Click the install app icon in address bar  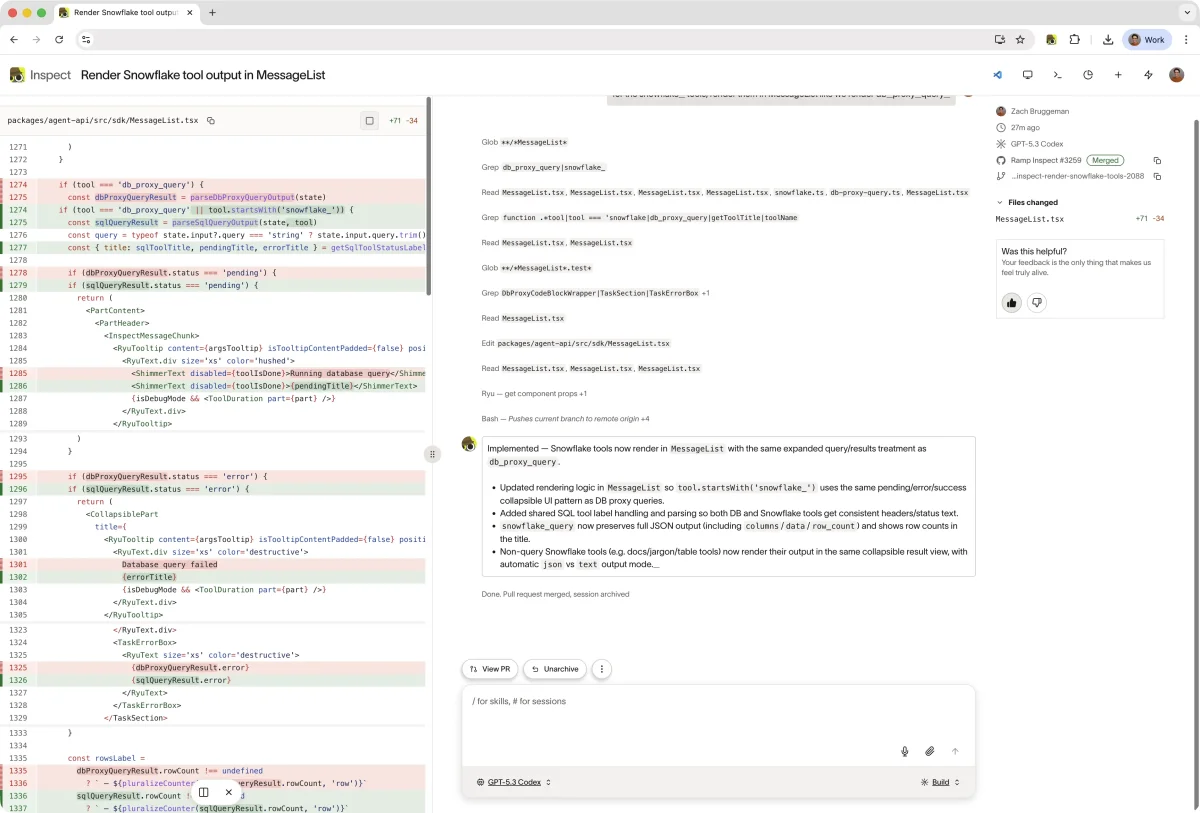click(x=999, y=40)
